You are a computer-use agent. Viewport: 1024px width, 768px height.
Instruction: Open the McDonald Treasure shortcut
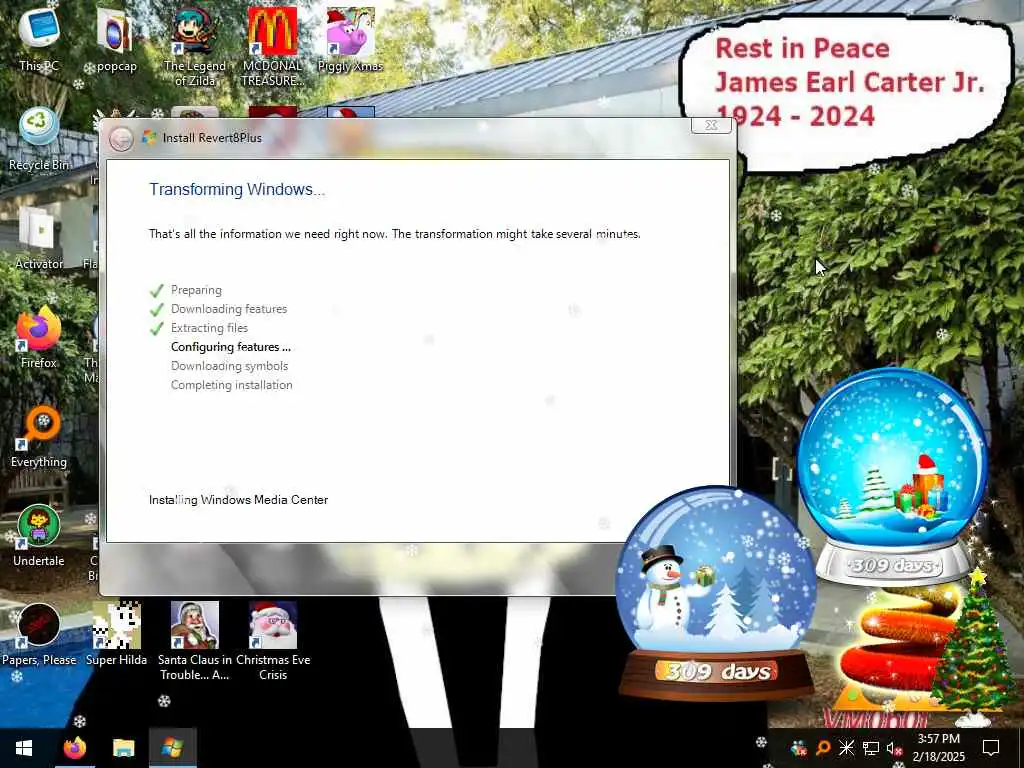tap(273, 46)
